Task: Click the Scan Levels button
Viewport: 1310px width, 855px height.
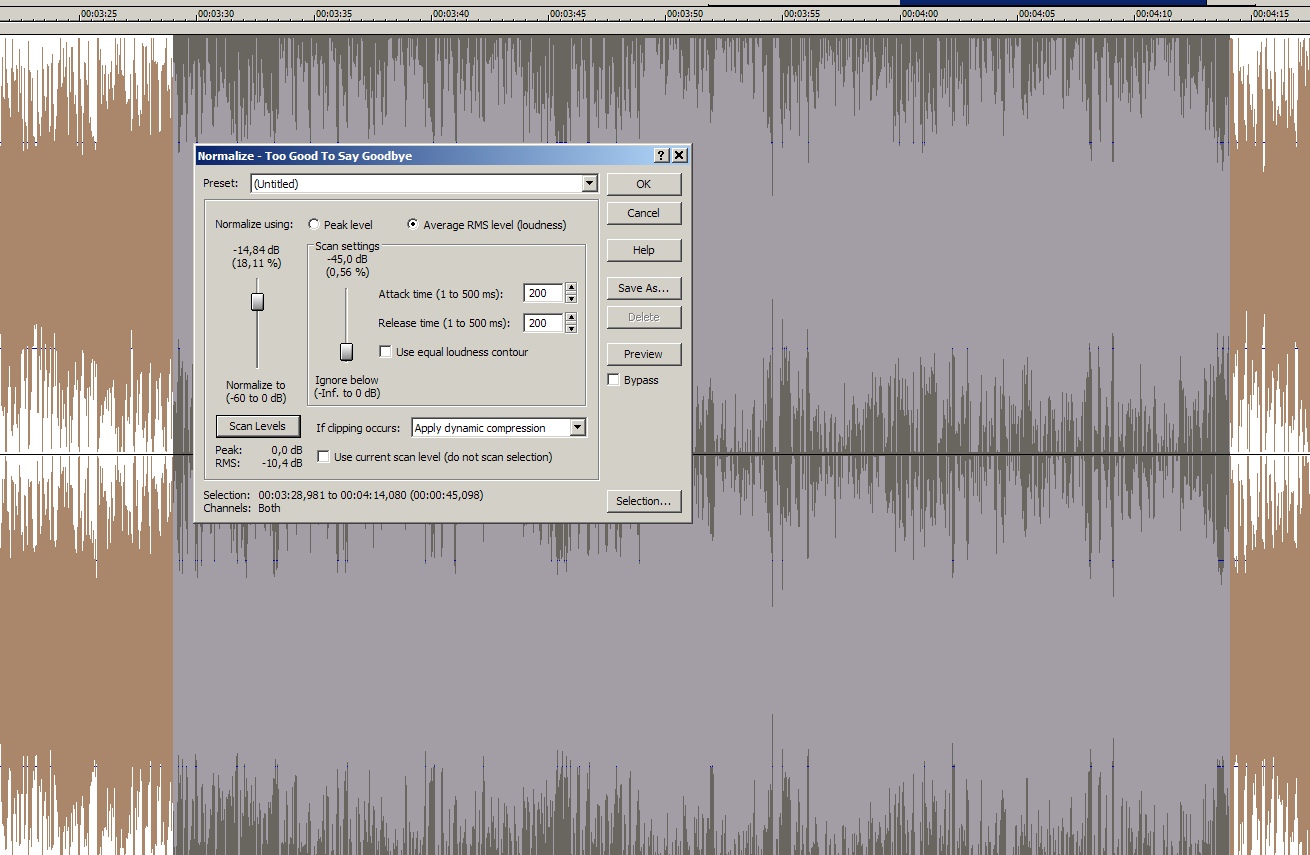Action: tap(257, 426)
